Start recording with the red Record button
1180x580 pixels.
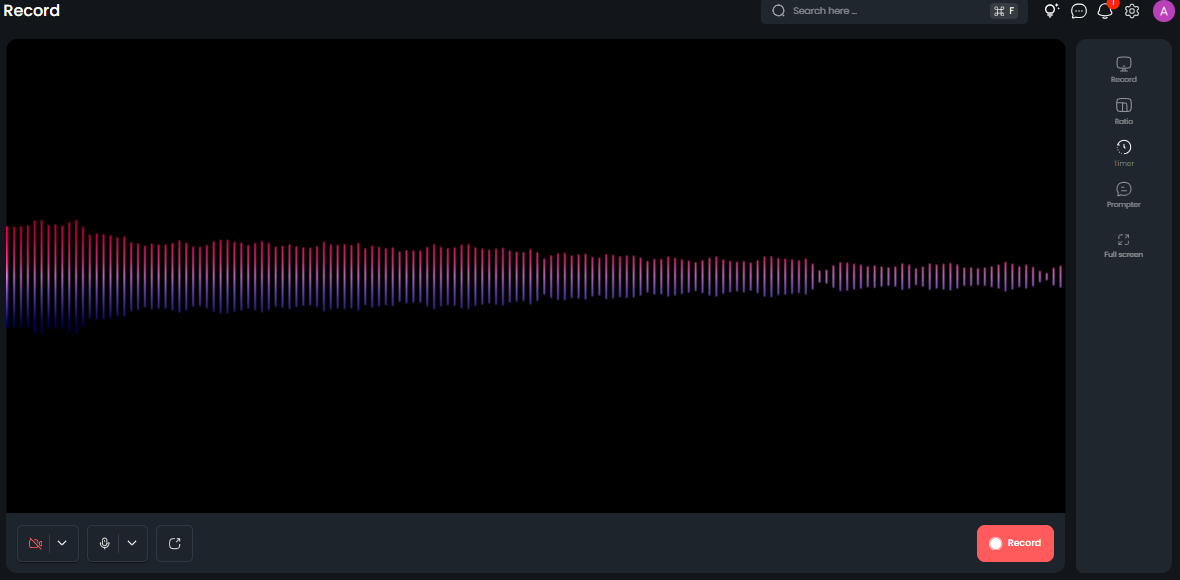[1015, 543]
